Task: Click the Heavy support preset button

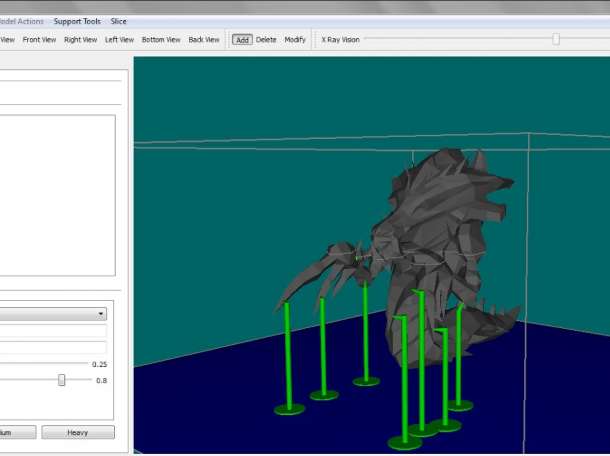Action: [x=78, y=432]
